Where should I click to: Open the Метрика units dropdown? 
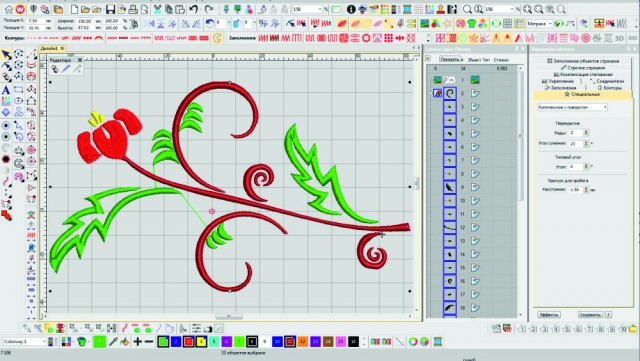(x=539, y=24)
